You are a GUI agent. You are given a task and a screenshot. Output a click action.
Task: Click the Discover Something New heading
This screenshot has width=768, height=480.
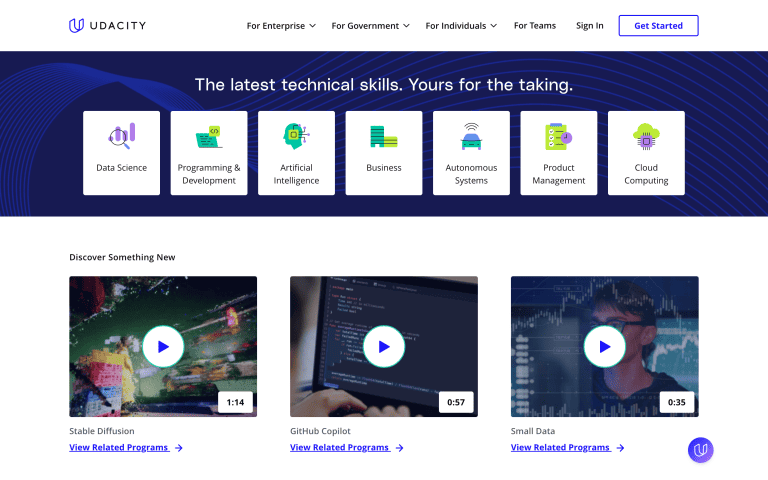pyautogui.click(x=122, y=257)
